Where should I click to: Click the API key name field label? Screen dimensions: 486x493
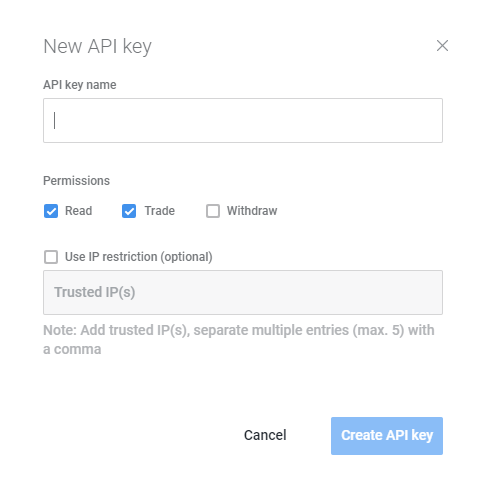coord(80,85)
